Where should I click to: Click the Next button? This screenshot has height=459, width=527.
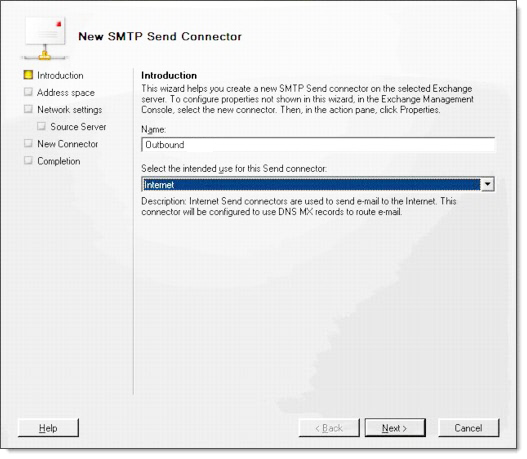coord(395,428)
